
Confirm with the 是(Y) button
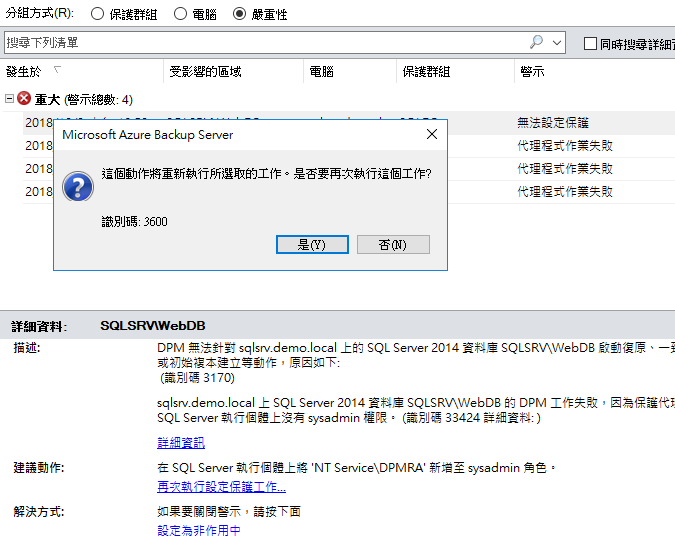313,245
